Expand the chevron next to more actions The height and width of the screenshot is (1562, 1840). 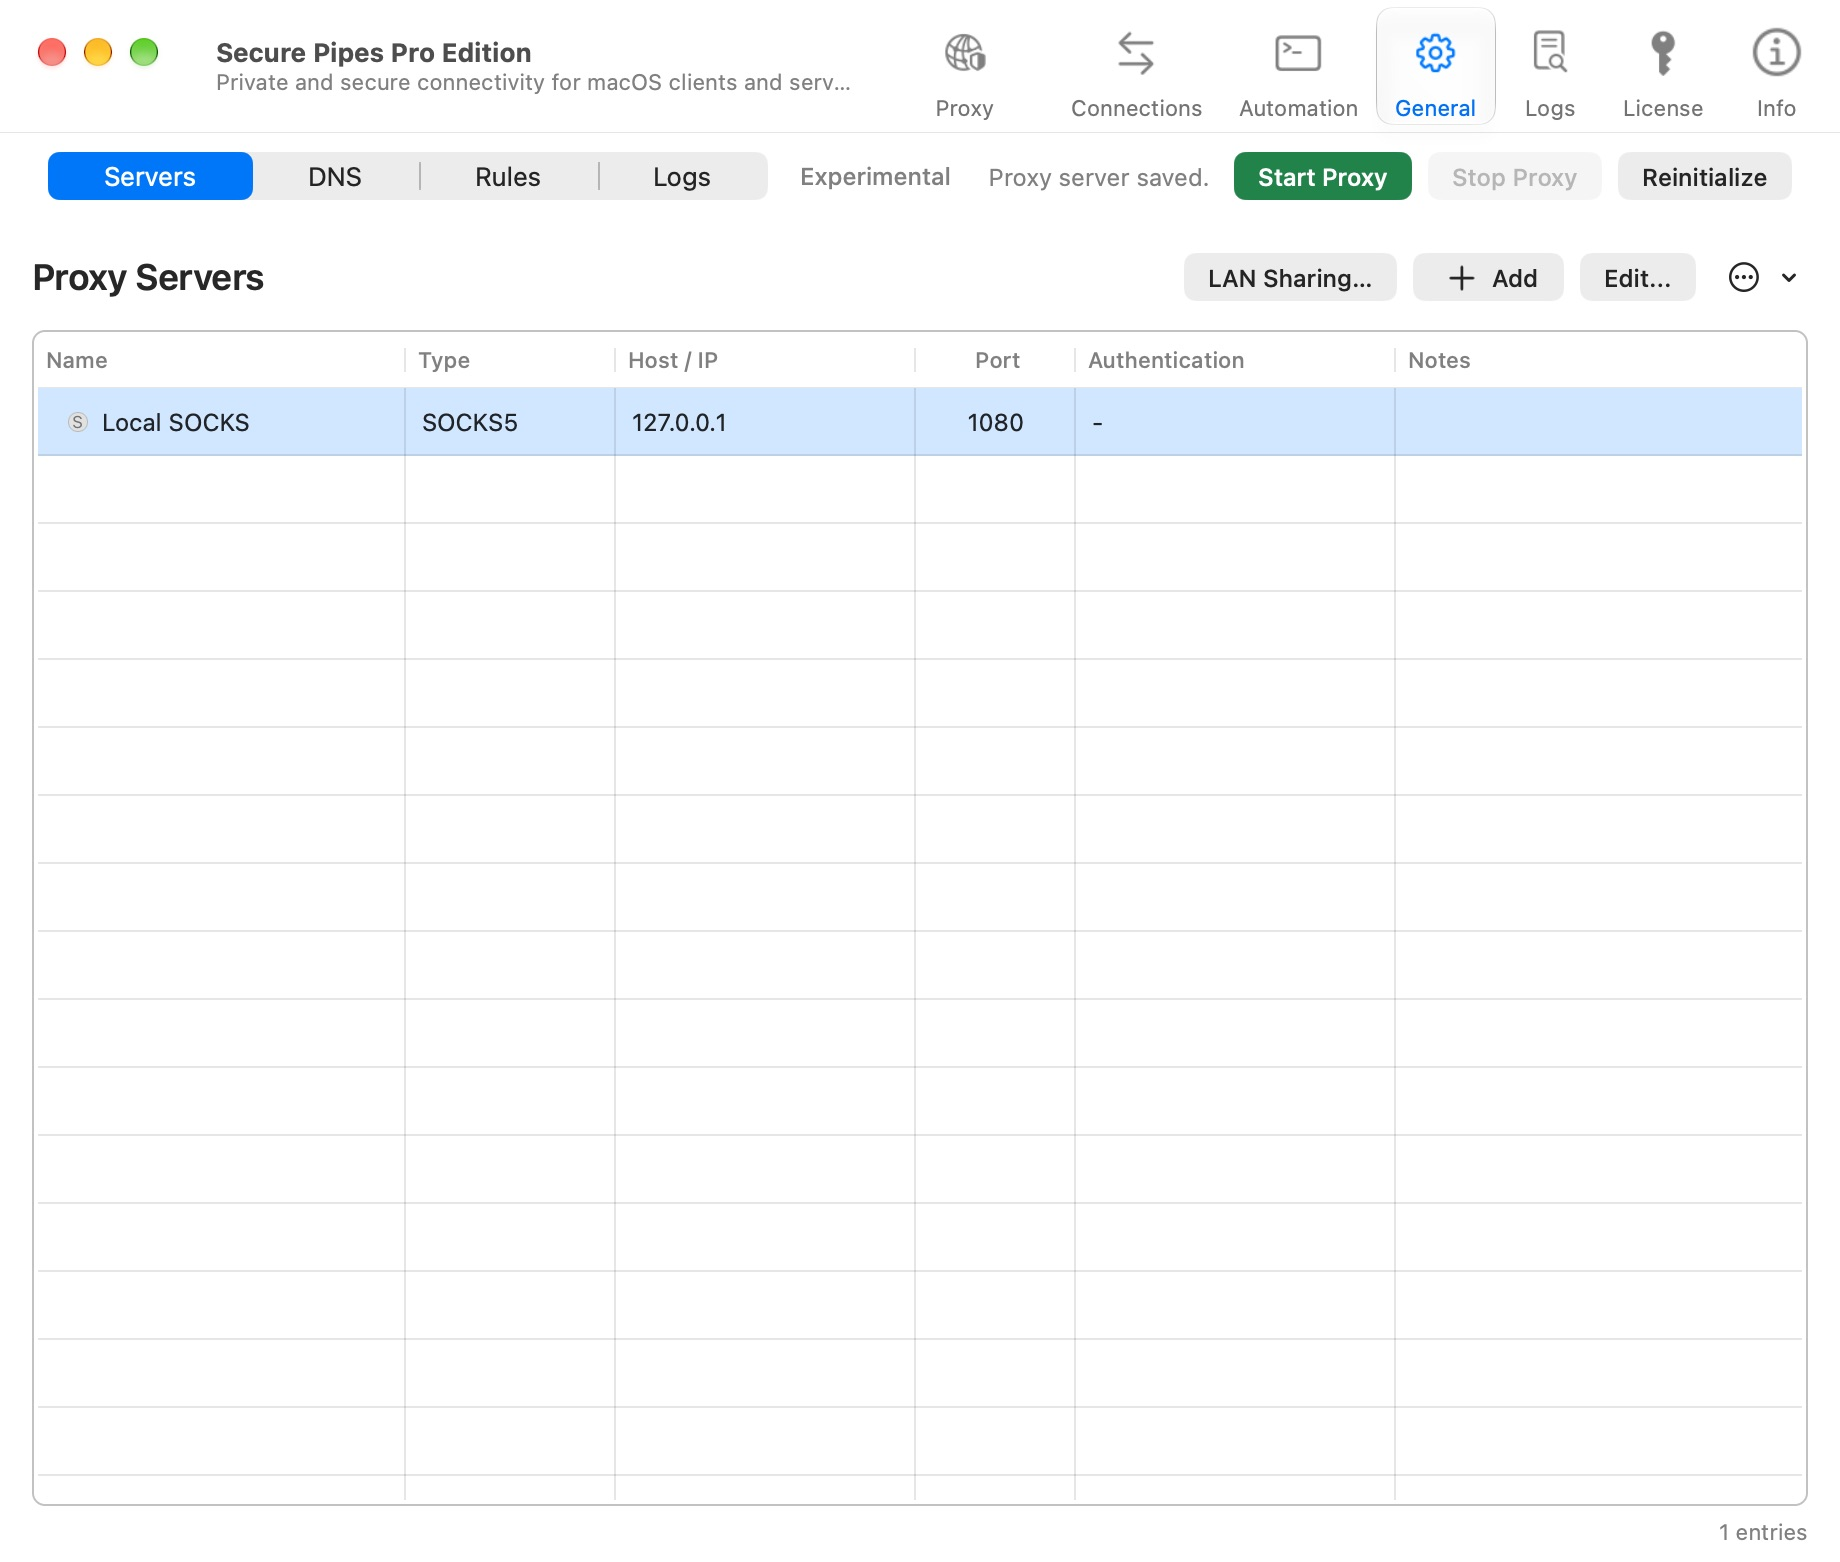1789,278
